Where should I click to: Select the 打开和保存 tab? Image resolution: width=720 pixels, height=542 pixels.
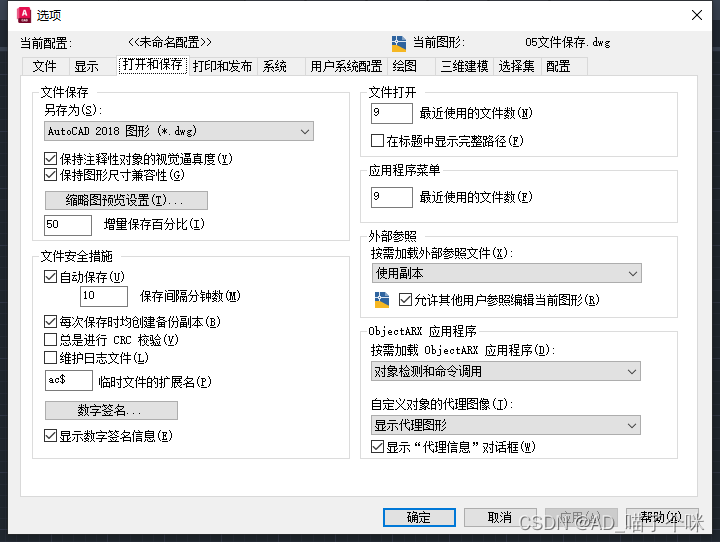(x=153, y=65)
